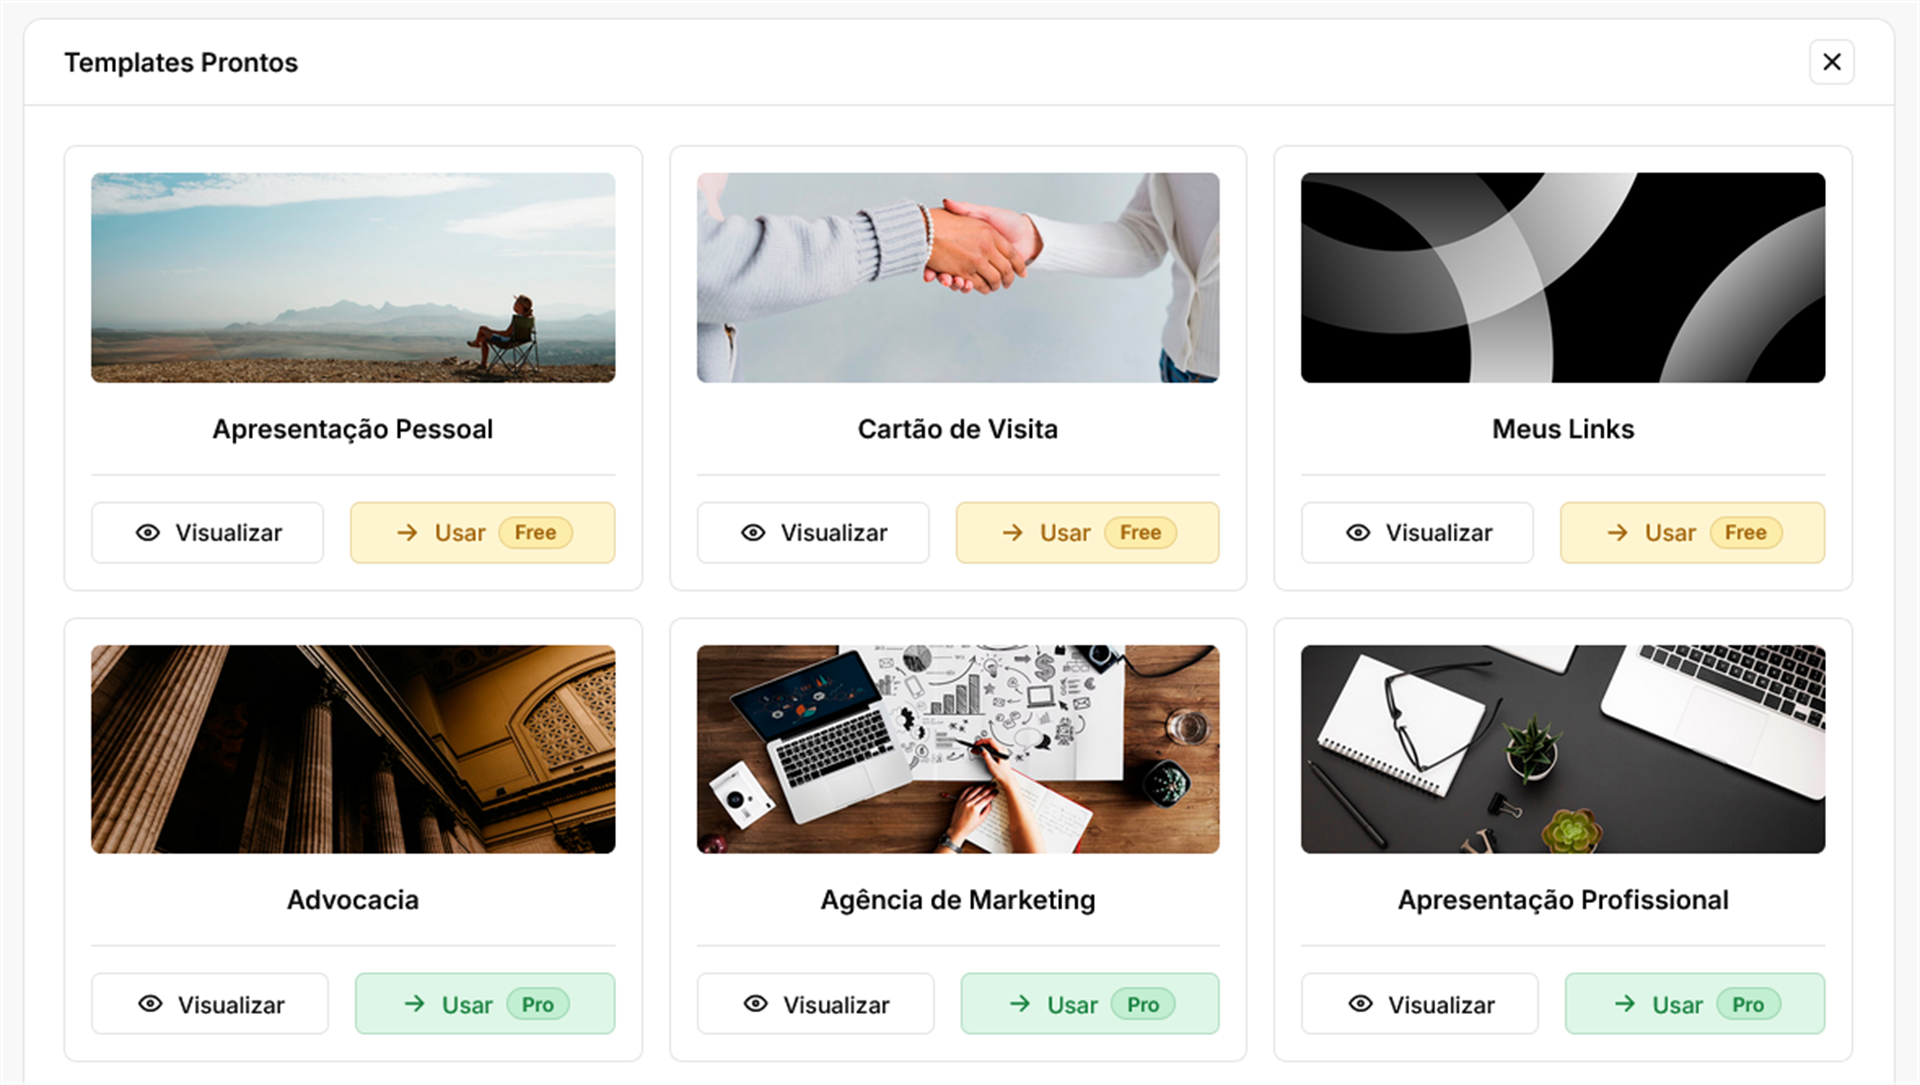Preview the Apresentação Profissional template

pyautogui.click(x=1419, y=1004)
